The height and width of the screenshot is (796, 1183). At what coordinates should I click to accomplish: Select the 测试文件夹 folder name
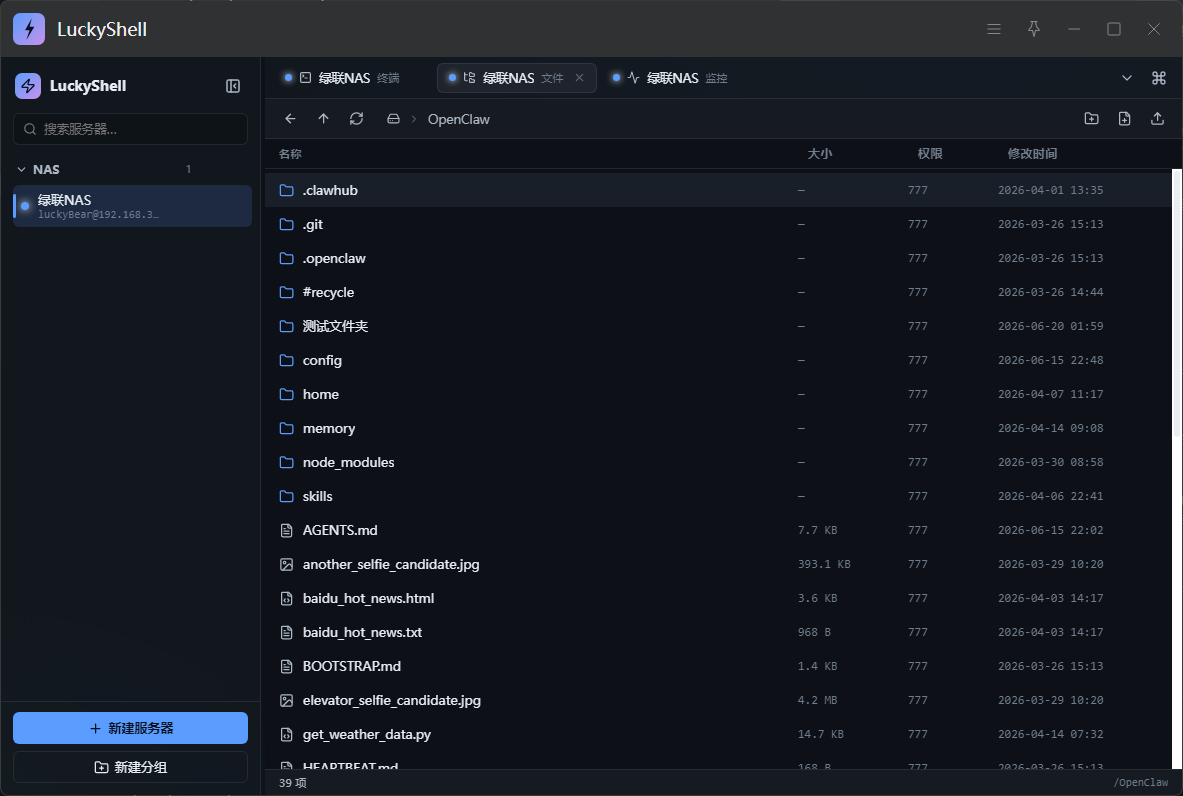pos(336,326)
